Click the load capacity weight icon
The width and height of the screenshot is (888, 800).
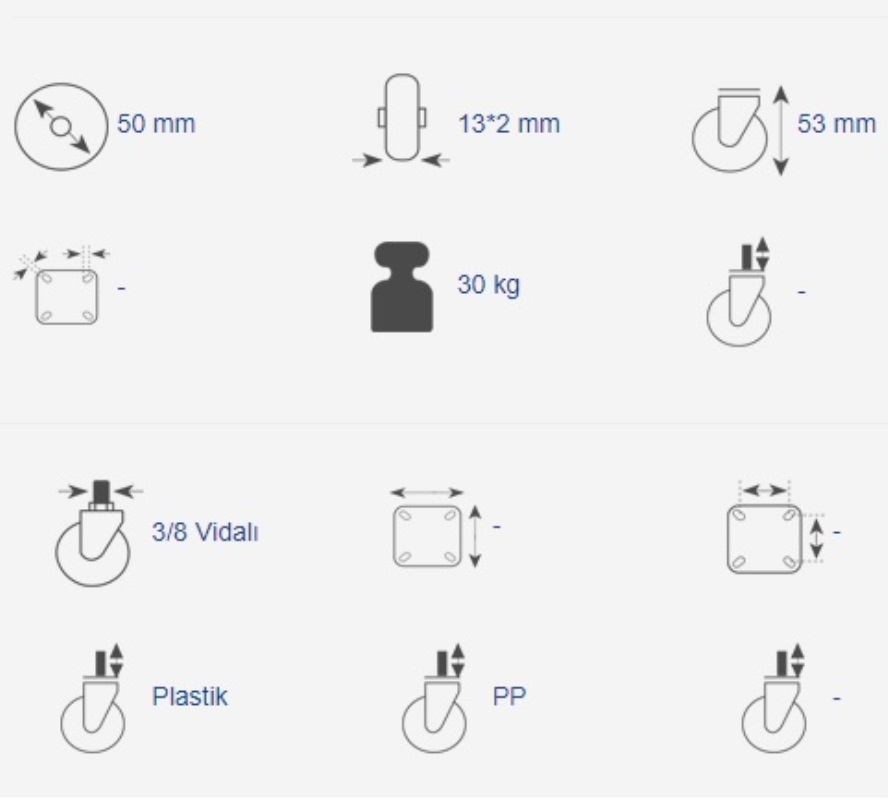402,287
